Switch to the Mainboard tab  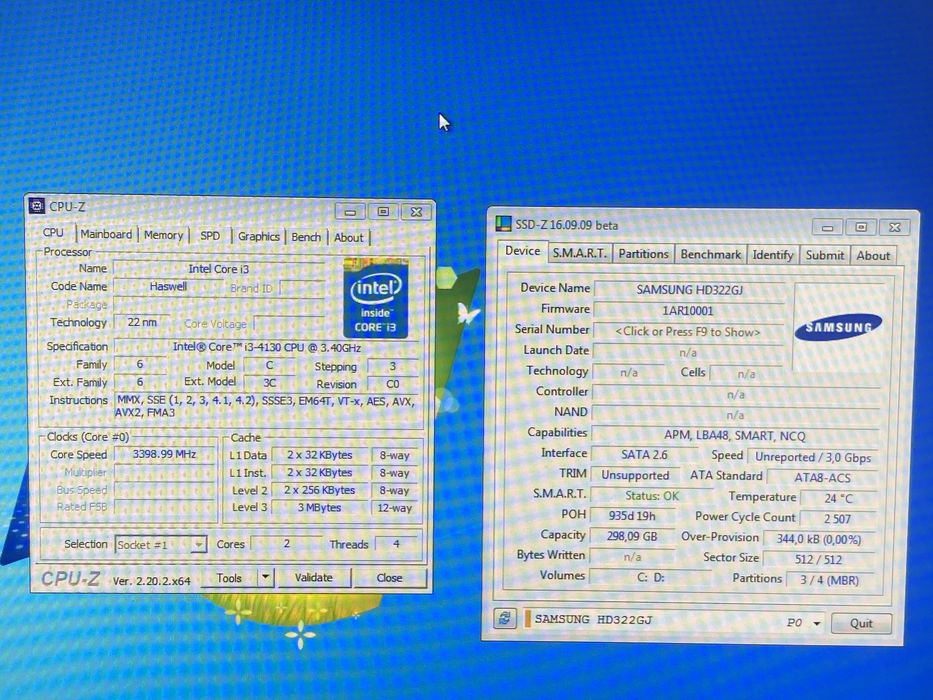106,235
